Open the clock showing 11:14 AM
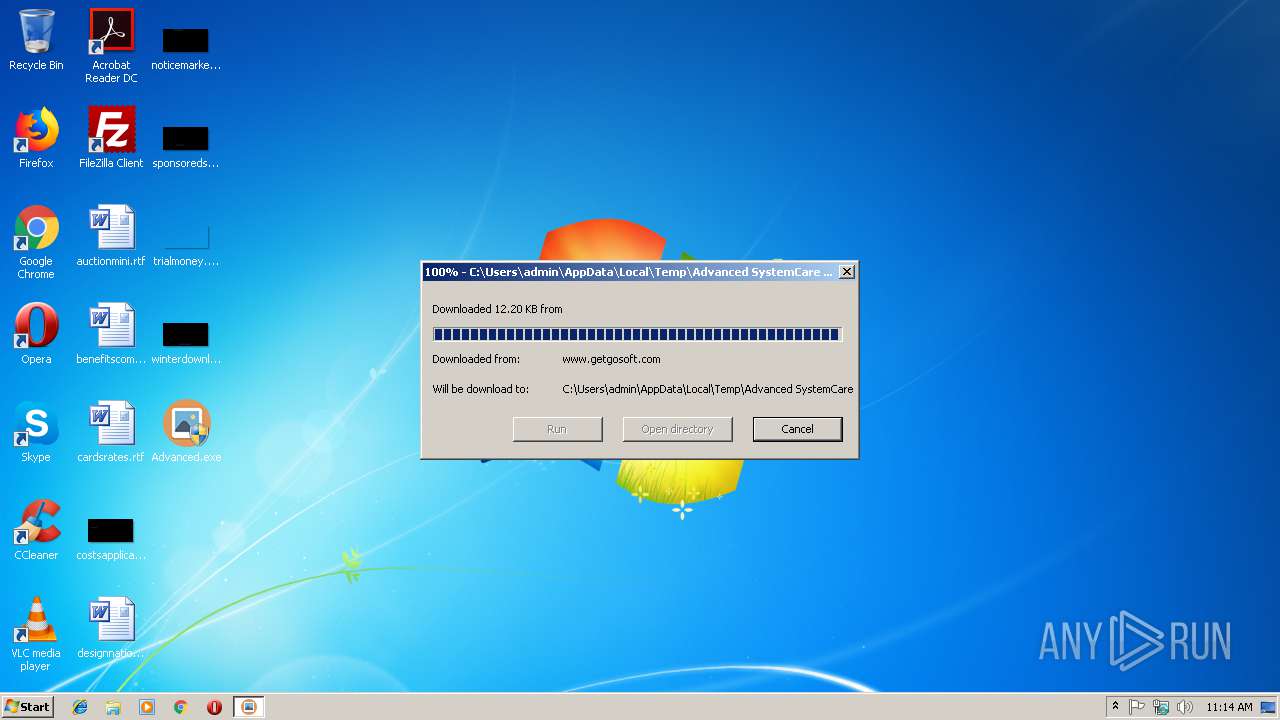1280x720 pixels. tap(1229, 707)
